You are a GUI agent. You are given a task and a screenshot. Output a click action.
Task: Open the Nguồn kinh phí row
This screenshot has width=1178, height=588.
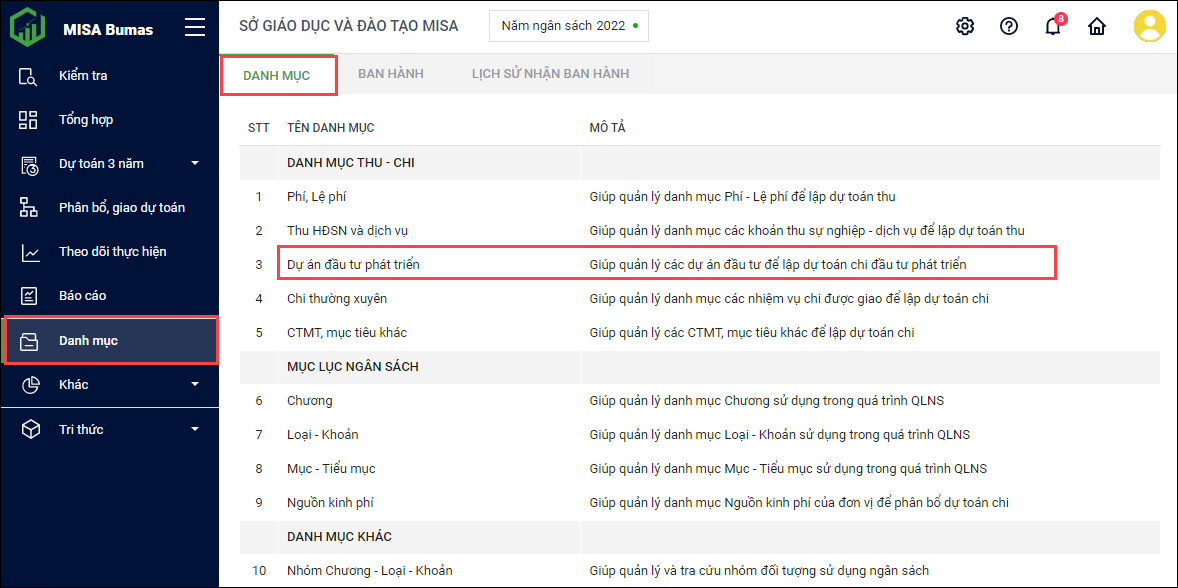tap(330, 503)
